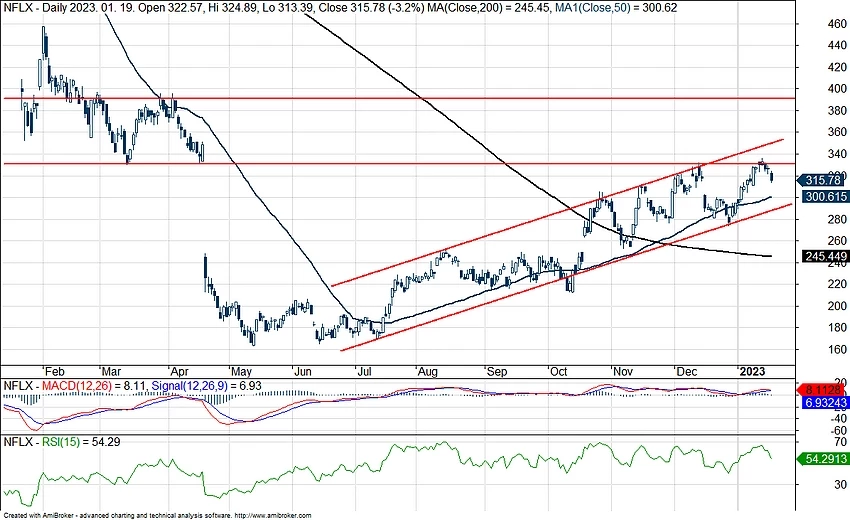The width and height of the screenshot is (850, 520).
Task: Click the 280 price axis label
Action: pos(837,219)
